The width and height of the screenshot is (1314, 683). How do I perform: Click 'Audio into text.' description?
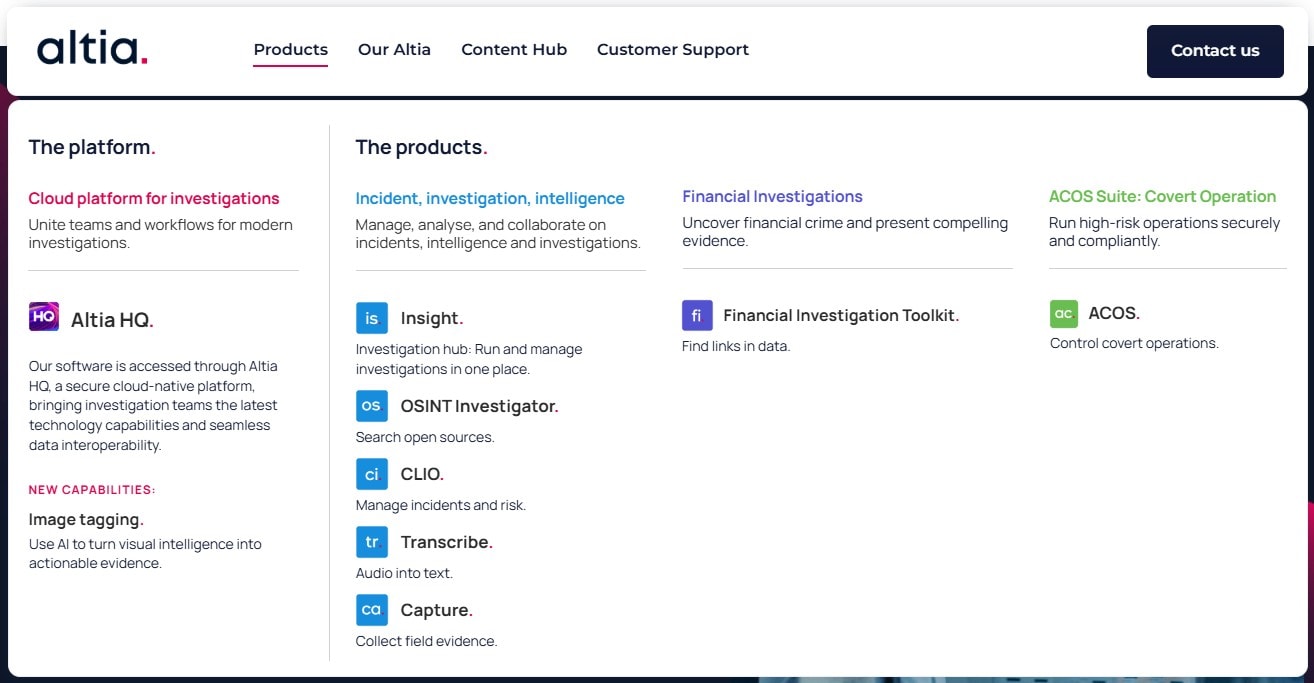pyautogui.click(x=404, y=573)
